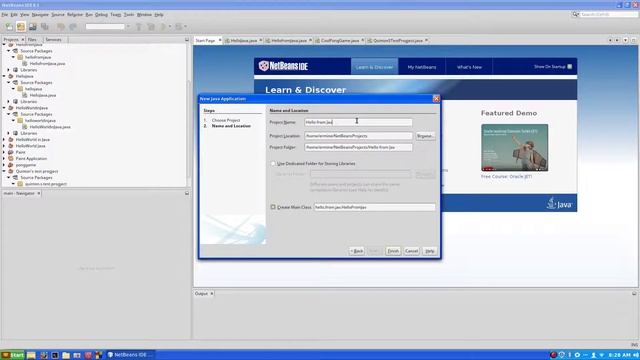Click the terminal icon in the taskbar
640x360 pixels.
[x=55, y=355]
